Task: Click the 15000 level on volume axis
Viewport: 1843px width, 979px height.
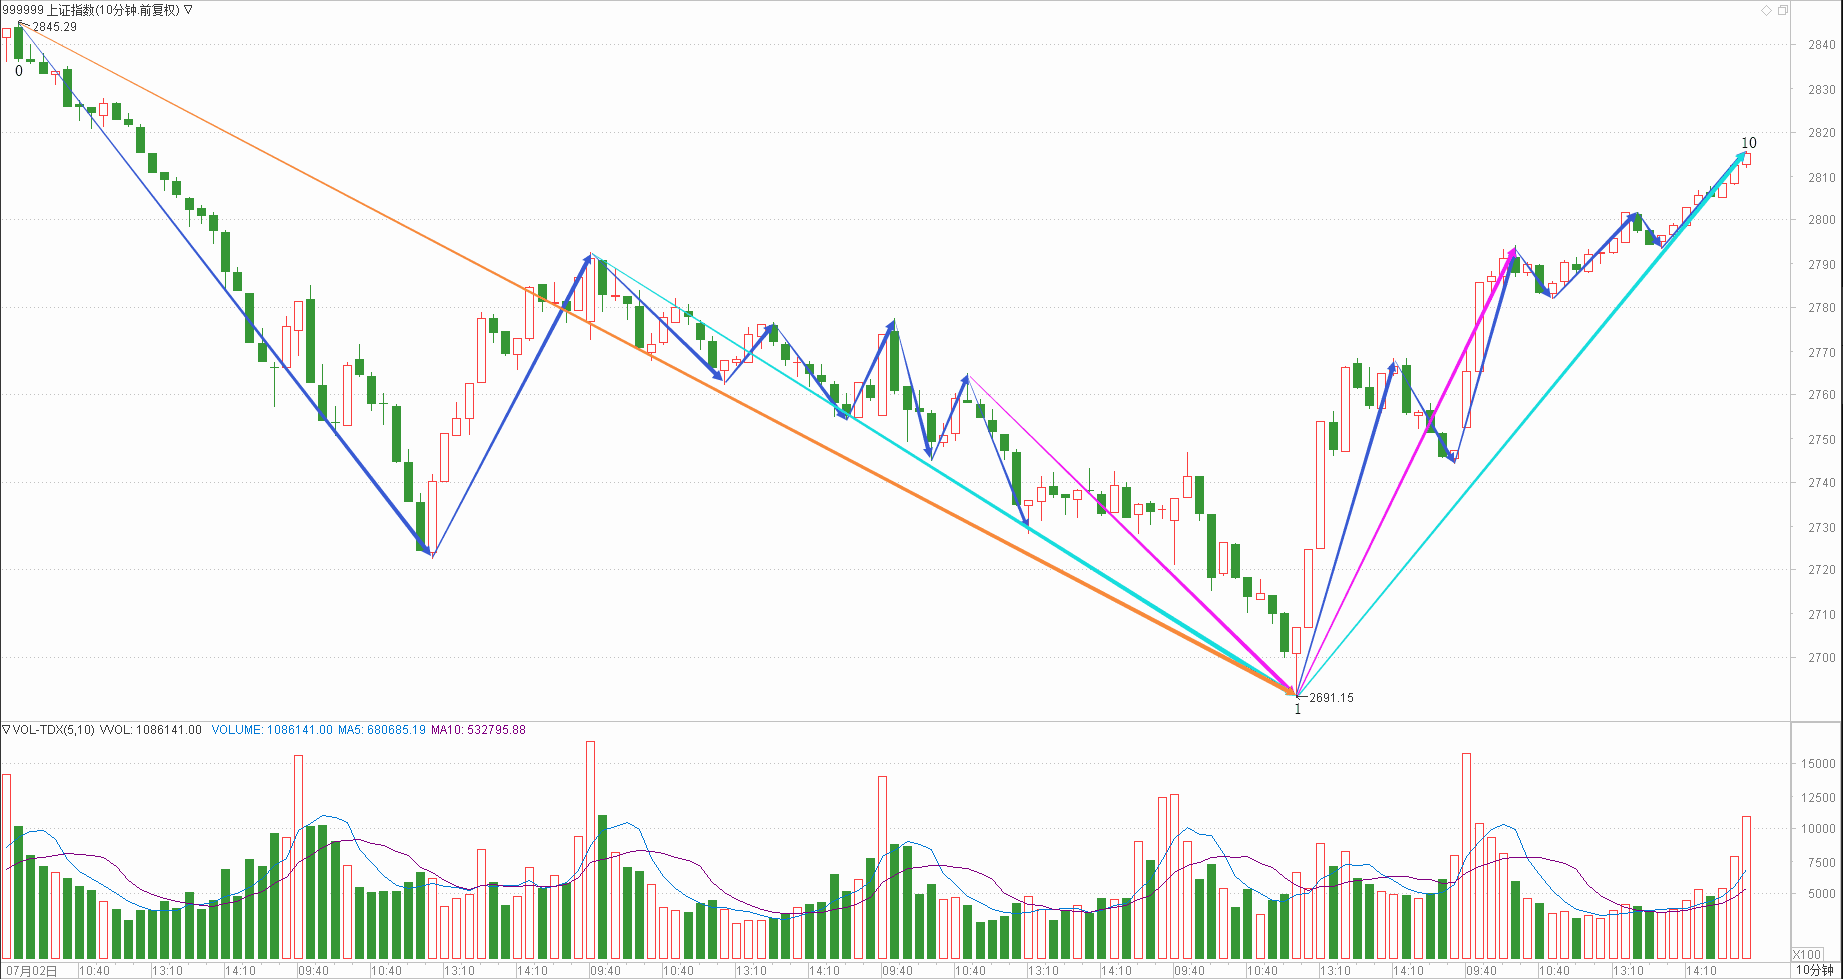Action: click(1818, 764)
